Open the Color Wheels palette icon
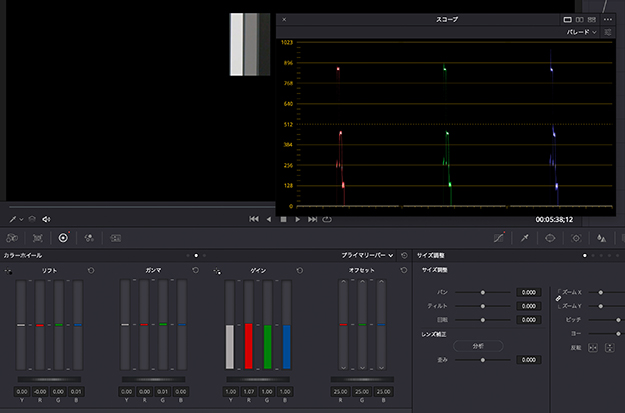 coord(63,238)
